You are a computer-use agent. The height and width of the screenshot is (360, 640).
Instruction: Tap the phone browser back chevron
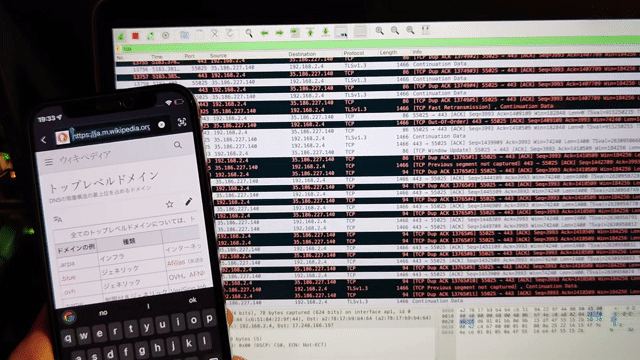[x=44, y=140]
